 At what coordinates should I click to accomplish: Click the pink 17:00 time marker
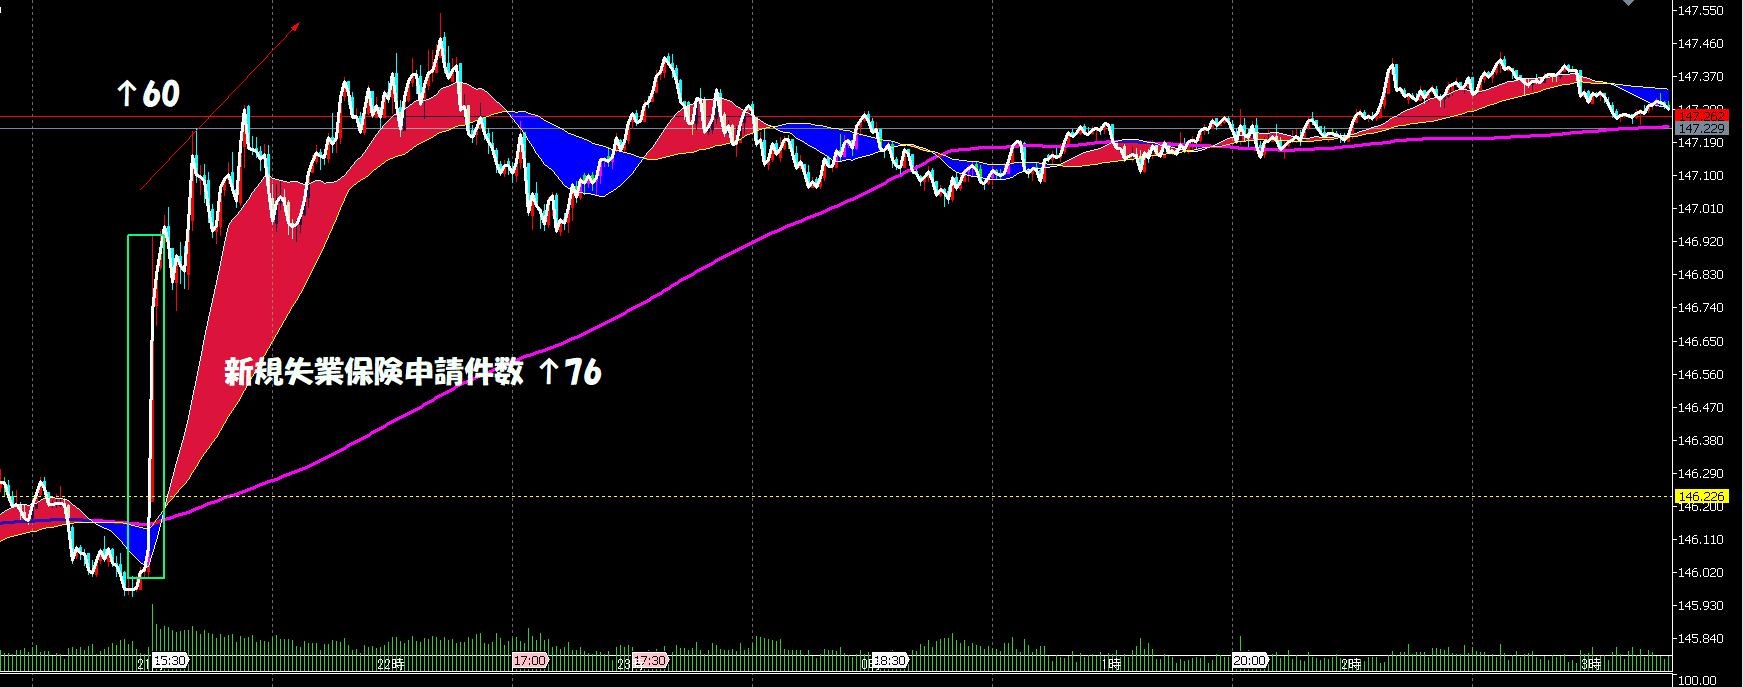[x=529, y=661]
